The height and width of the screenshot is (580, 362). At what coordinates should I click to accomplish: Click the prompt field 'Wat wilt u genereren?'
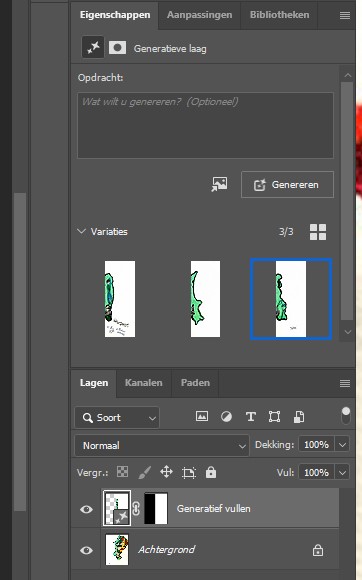point(205,125)
